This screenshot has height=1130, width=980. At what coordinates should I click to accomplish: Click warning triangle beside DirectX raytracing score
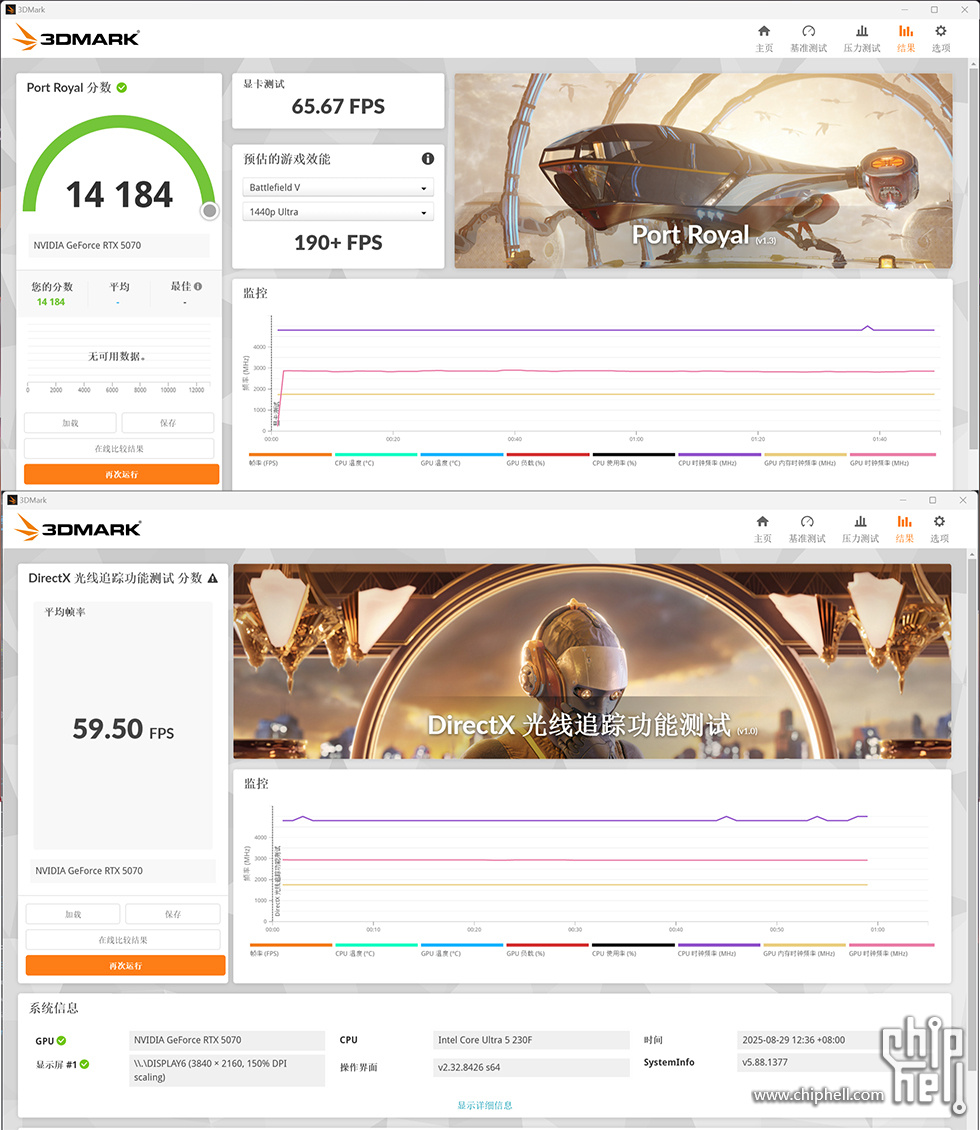[213, 578]
